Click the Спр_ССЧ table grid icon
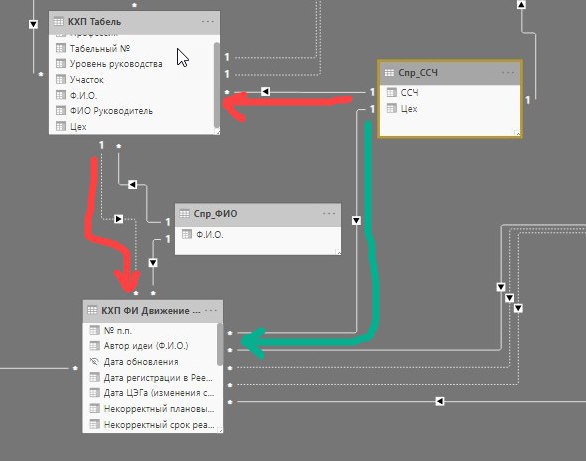Image resolution: width=586 pixels, height=461 pixels. (389, 72)
